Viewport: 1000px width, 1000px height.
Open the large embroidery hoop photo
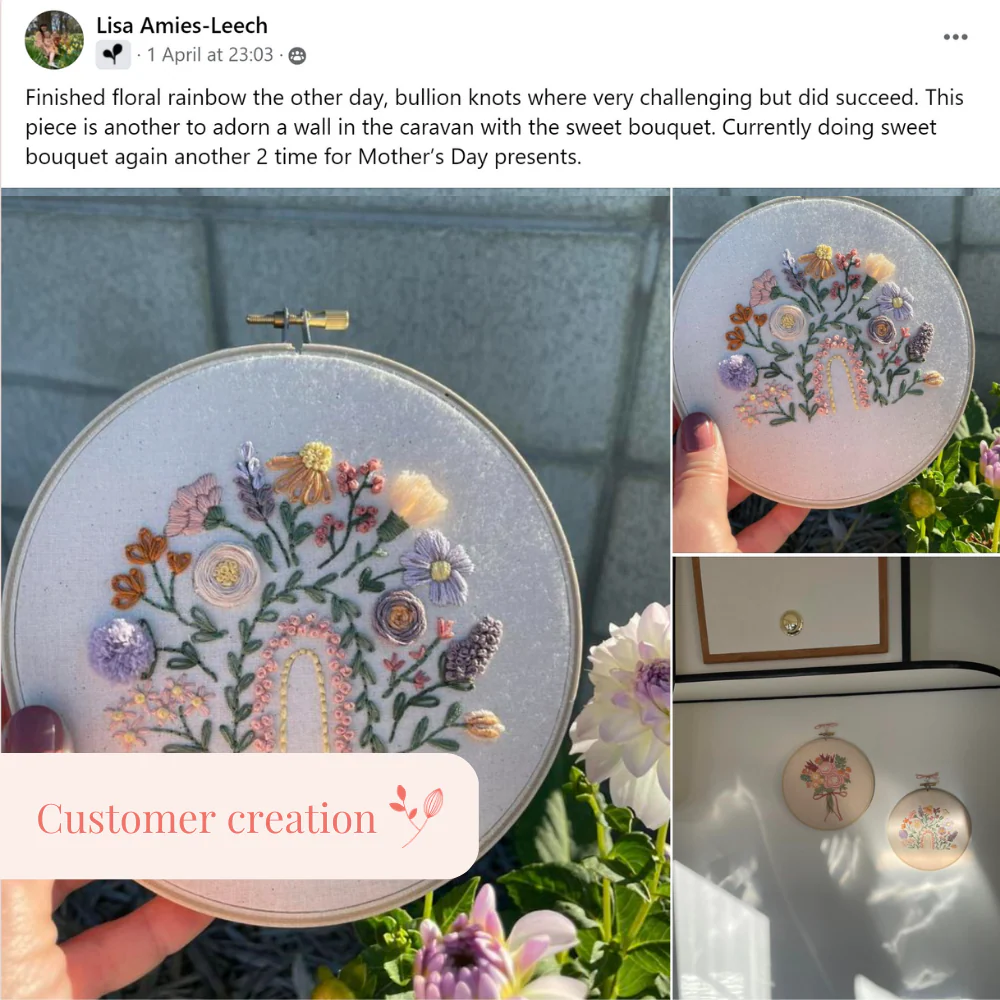tap(335, 594)
